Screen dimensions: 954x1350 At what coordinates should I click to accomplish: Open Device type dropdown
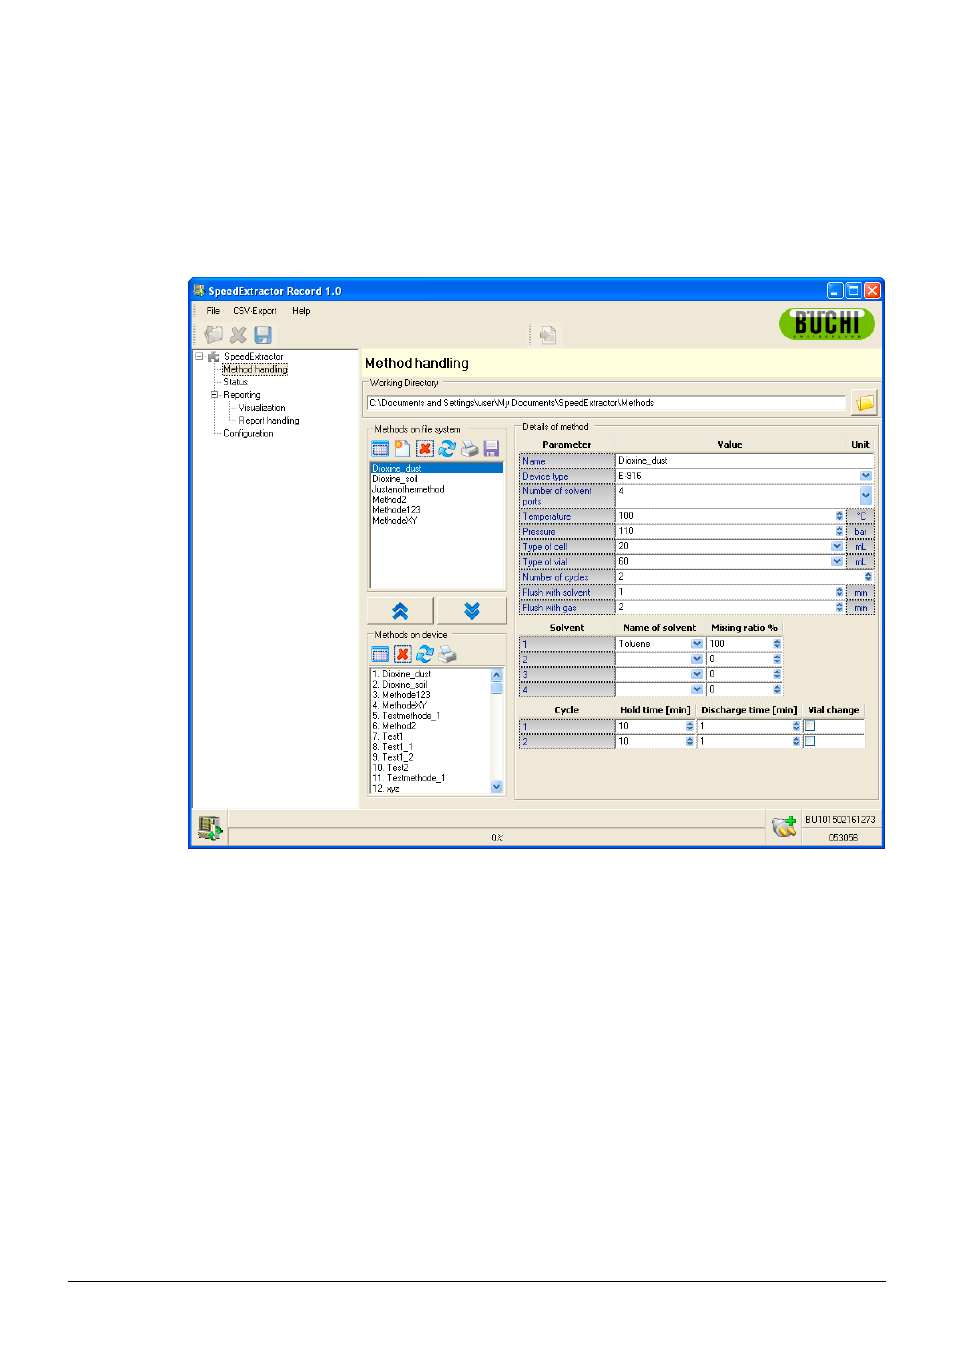(x=866, y=476)
